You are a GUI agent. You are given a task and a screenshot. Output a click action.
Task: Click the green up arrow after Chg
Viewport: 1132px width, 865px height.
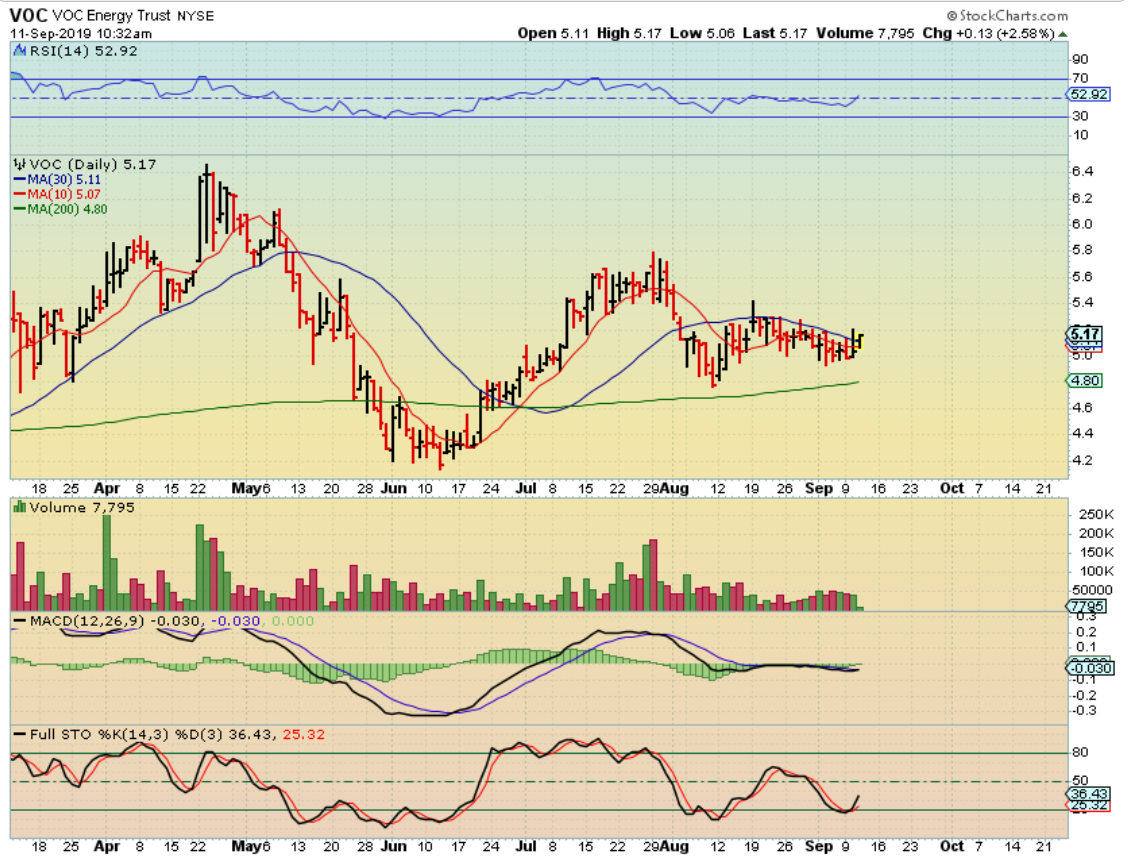[x=1064, y=33]
